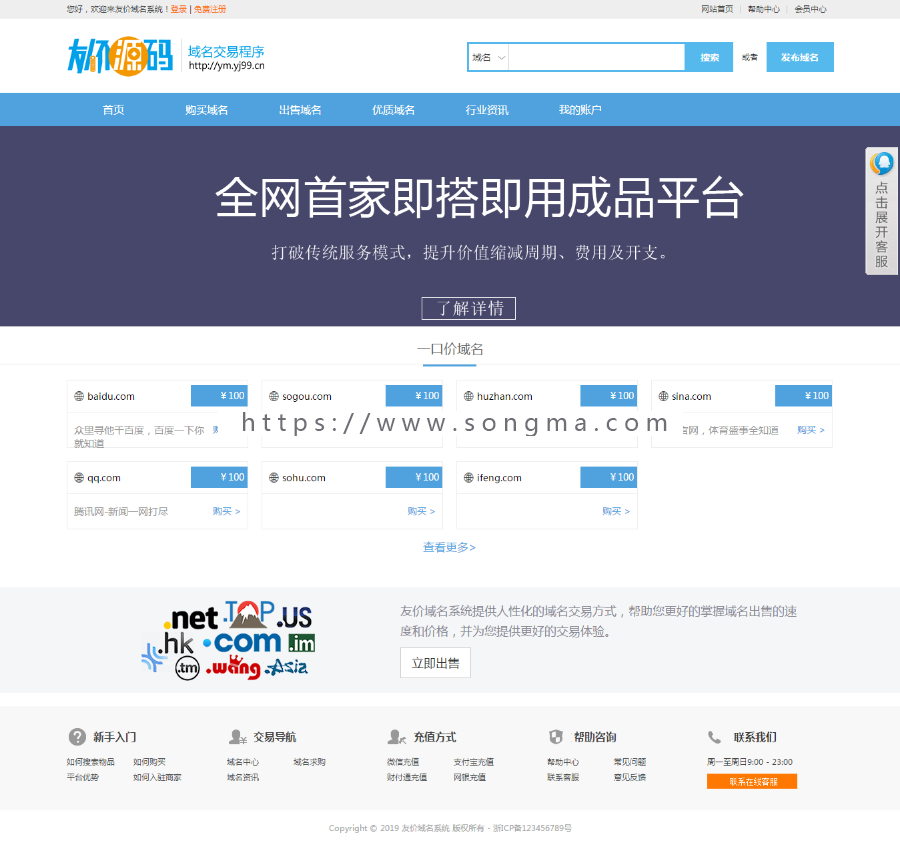Click the globe icon beside sohu.com

coord(274,478)
